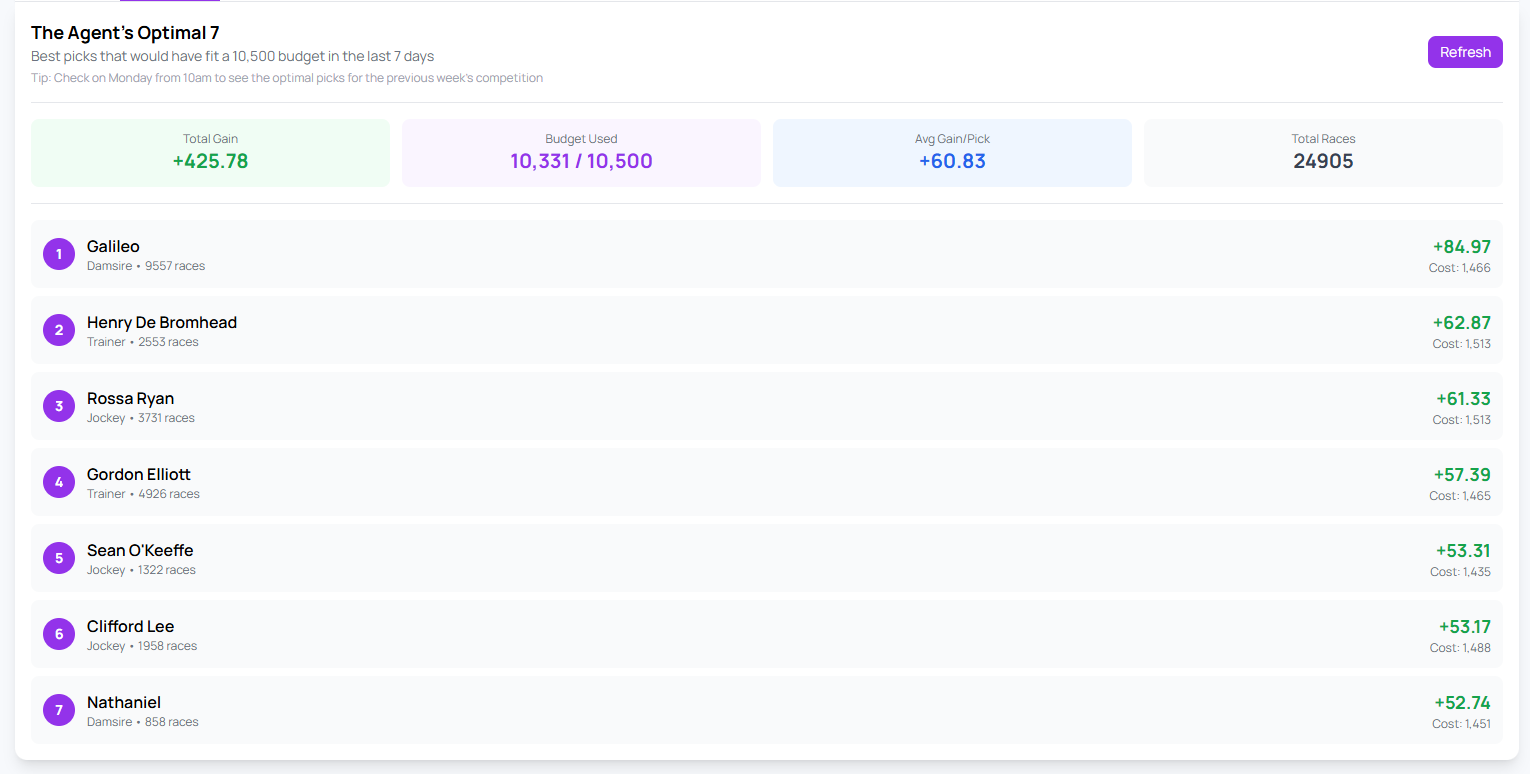
Task: Select the rank 4 badge beside Gordon Elliott
Action: pos(59,482)
